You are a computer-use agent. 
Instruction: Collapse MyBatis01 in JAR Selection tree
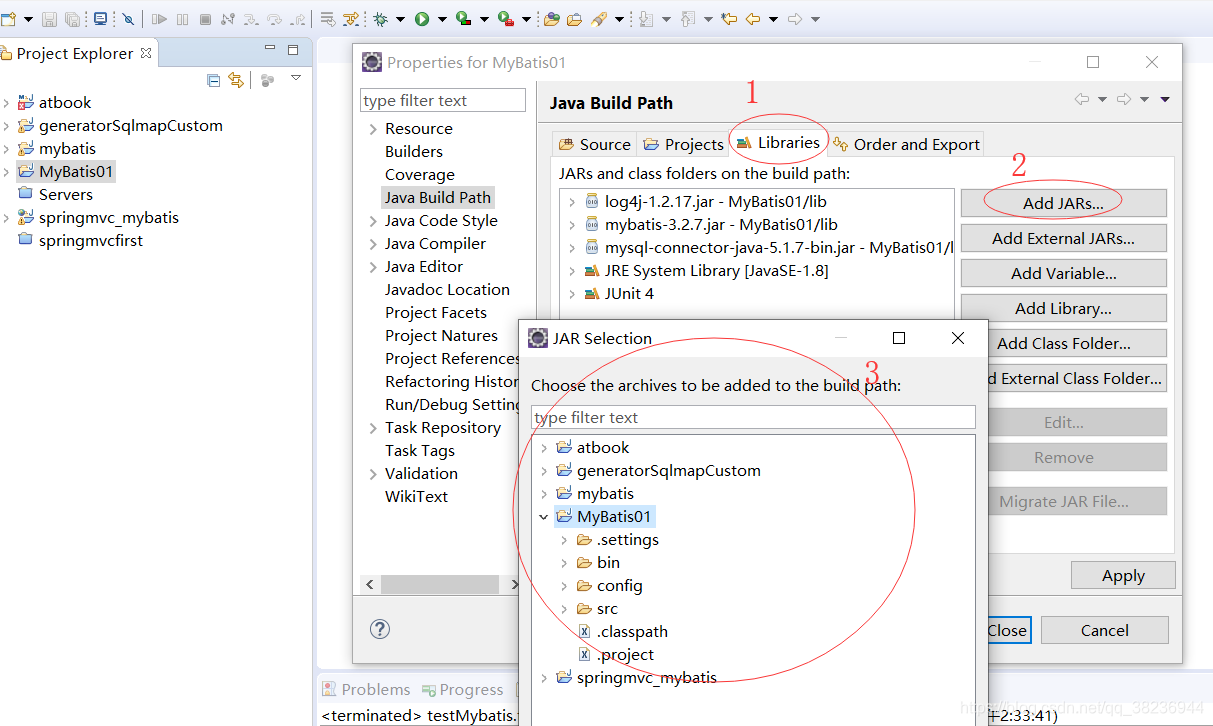pyautogui.click(x=544, y=517)
